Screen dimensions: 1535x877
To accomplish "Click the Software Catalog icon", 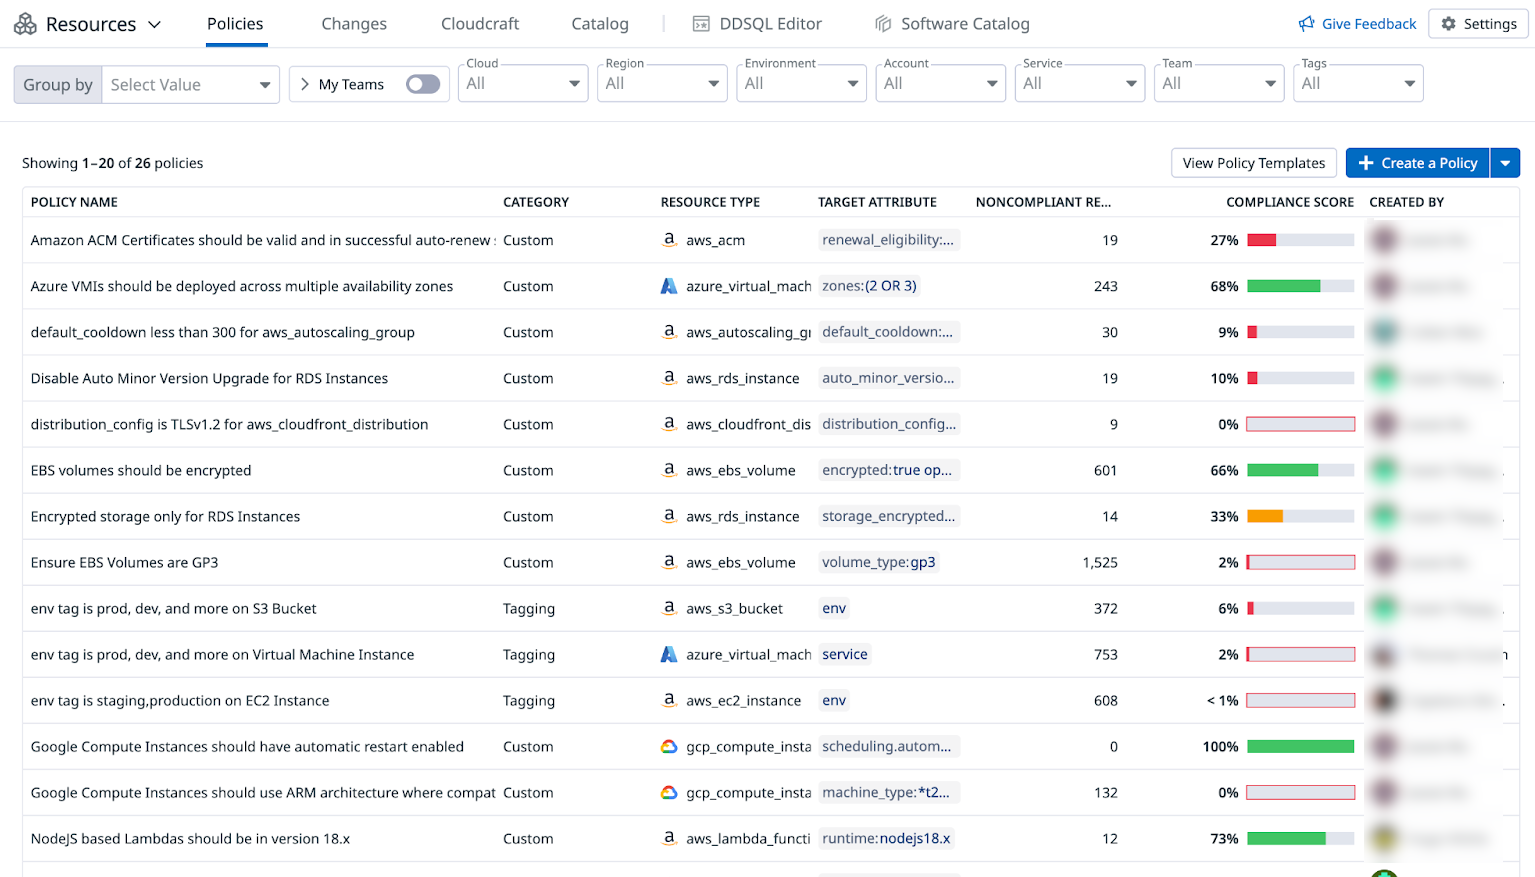I will [883, 24].
